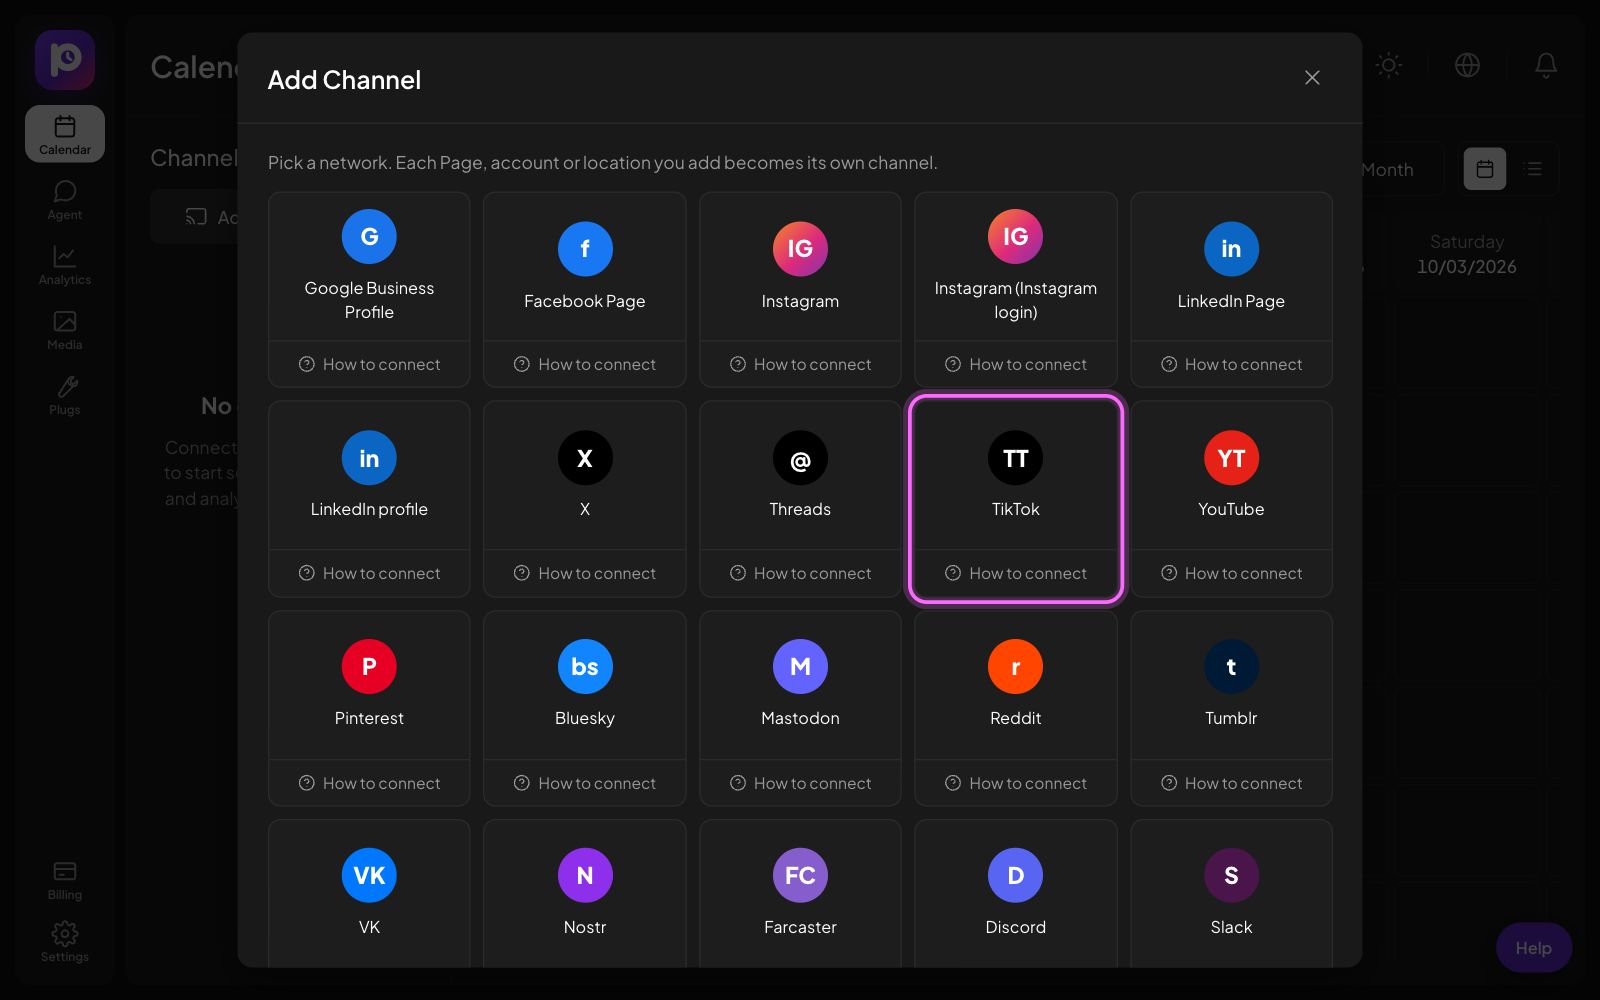Image resolution: width=1600 pixels, height=1000 pixels.
Task: Choose the Reddit network icon
Action: tap(1015, 667)
